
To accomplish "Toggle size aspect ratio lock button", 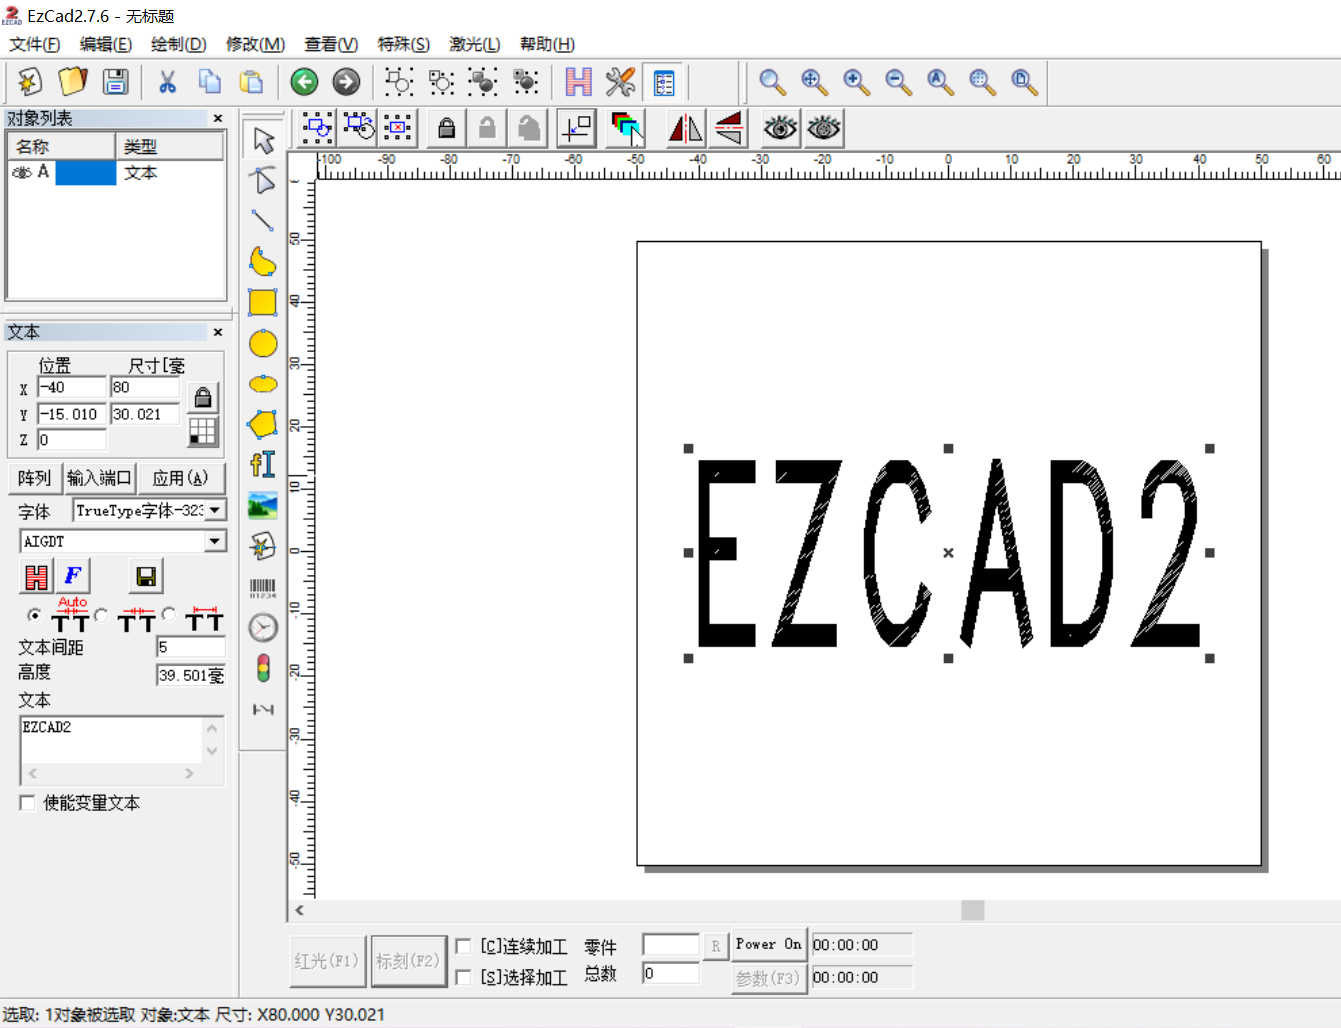I will pyautogui.click(x=203, y=398).
